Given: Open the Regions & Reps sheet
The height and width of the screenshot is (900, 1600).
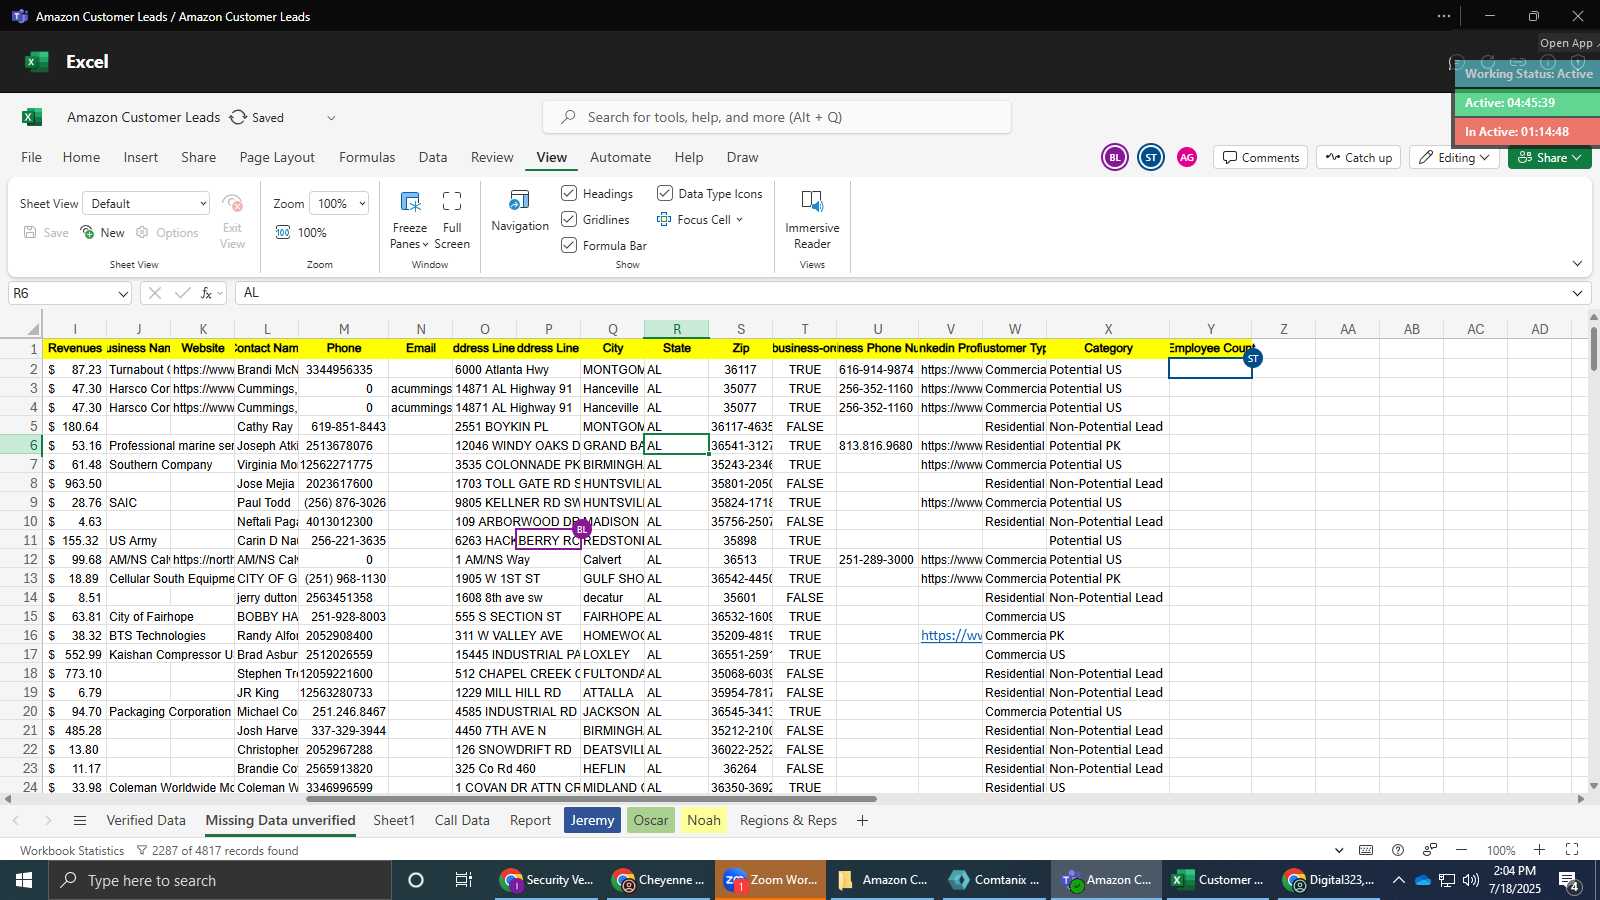Looking at the screenshot, I should pyautogui.click(x=788, y=820).
